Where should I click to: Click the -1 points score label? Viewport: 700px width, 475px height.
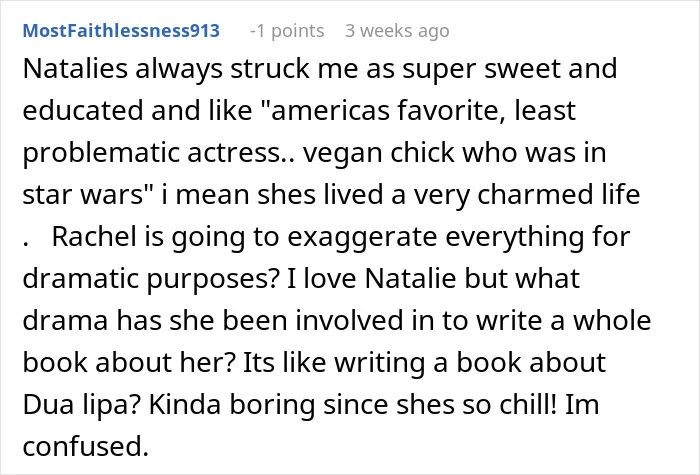point(287,31)
